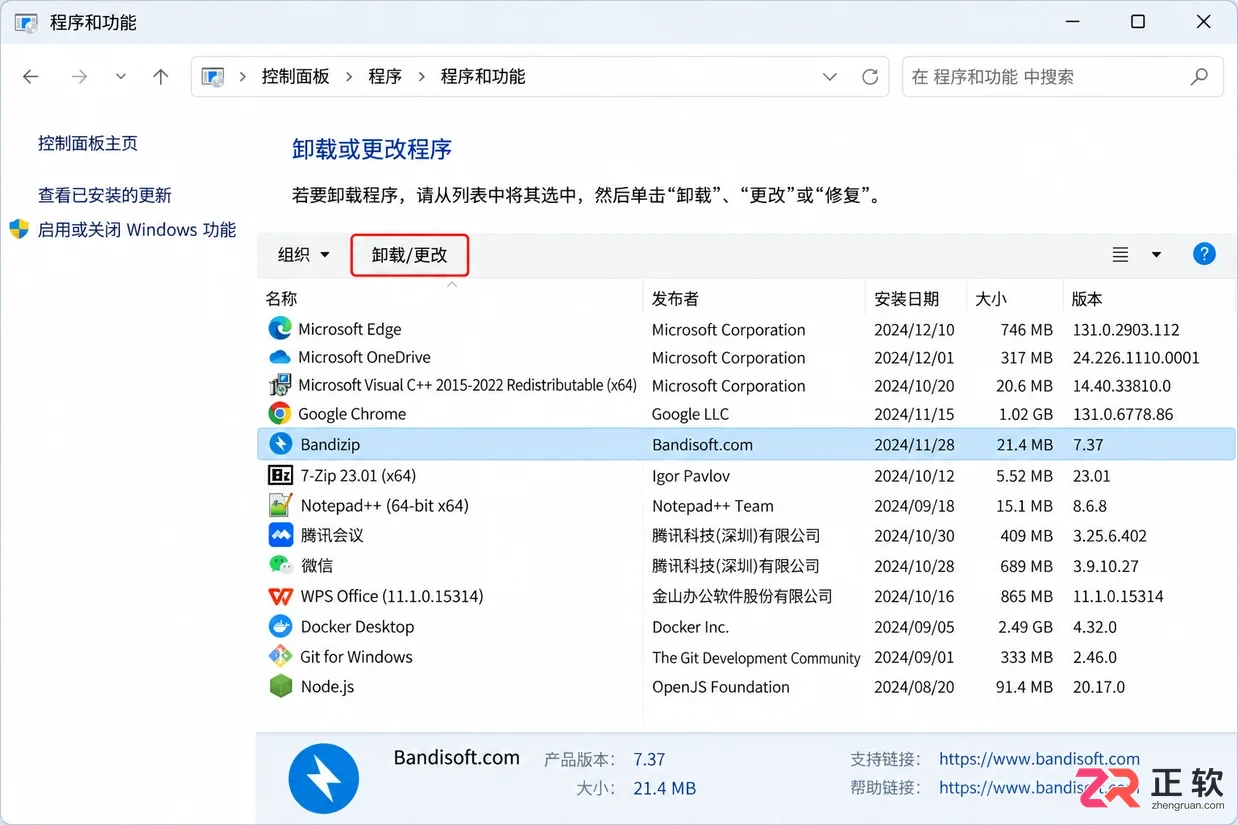Click the Visual C++ Redistributable row icon

point(280,385)
